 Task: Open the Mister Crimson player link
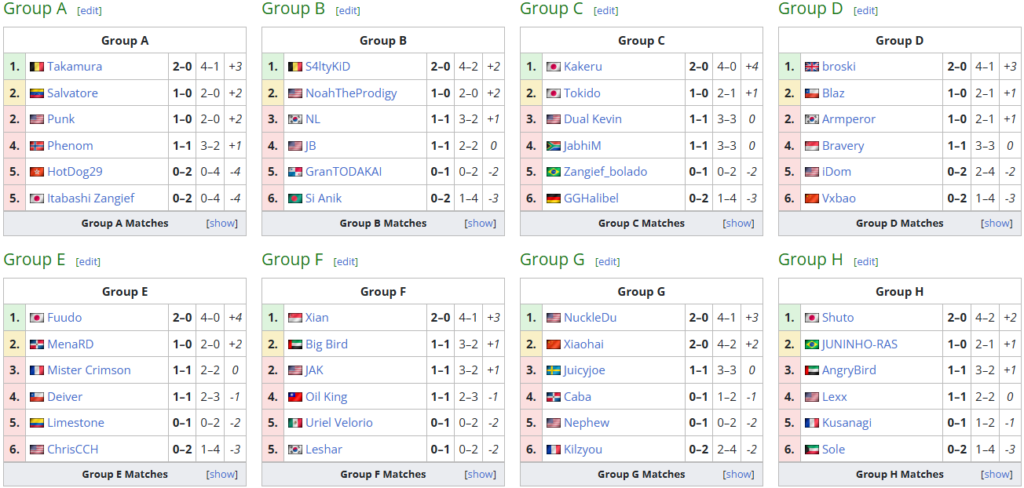89,370
